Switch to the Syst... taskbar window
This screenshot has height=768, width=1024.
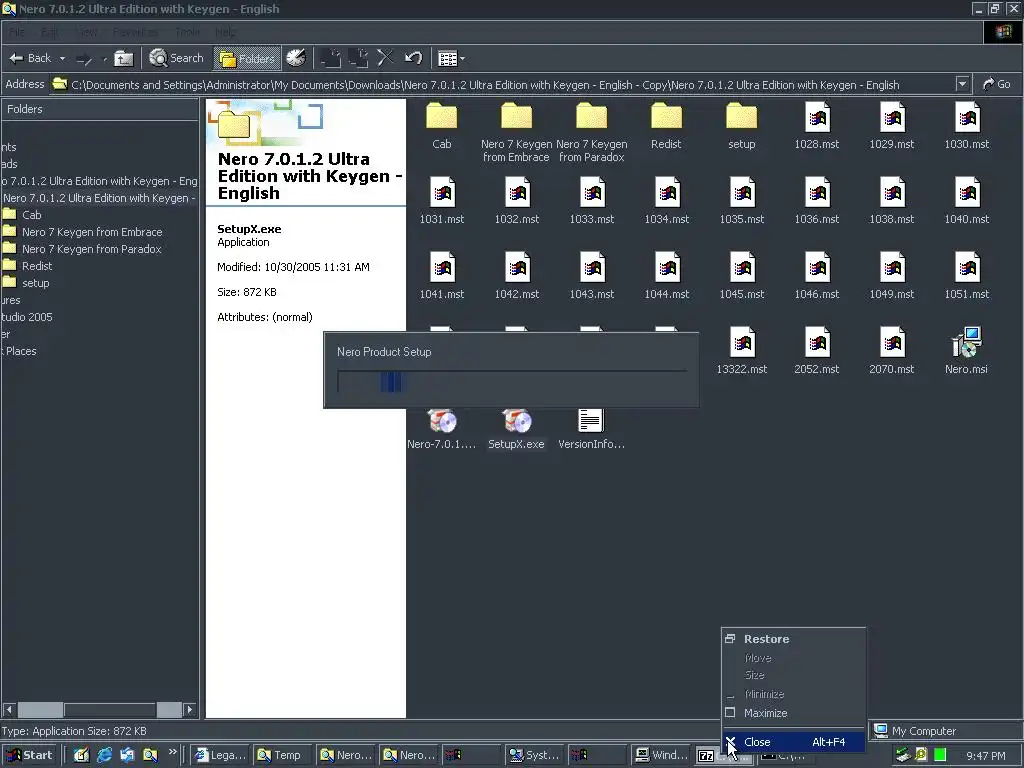coord(534,755)
